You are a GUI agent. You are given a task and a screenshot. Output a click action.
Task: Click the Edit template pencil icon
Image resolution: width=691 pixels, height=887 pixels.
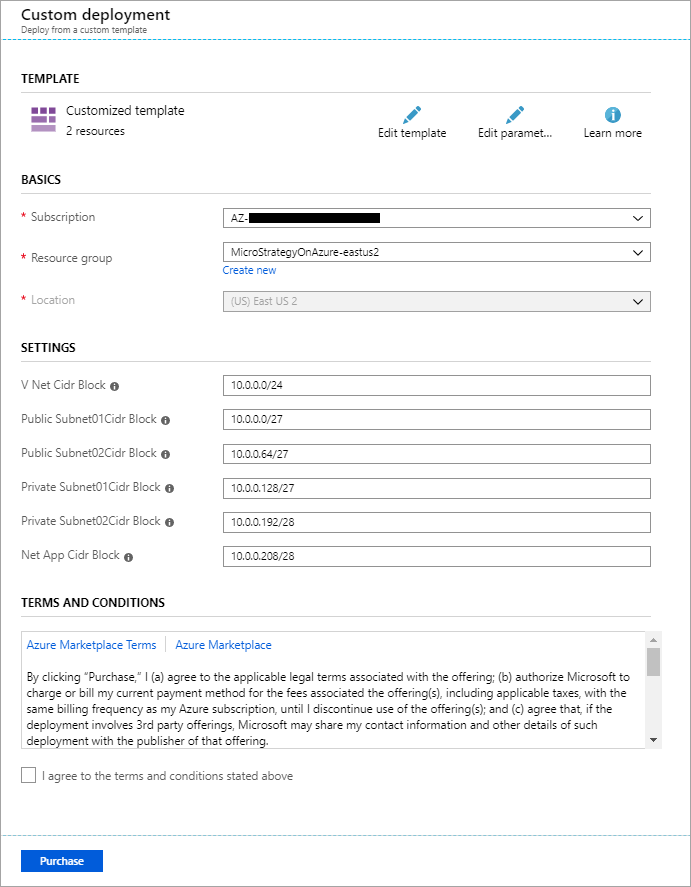point(412,114)
